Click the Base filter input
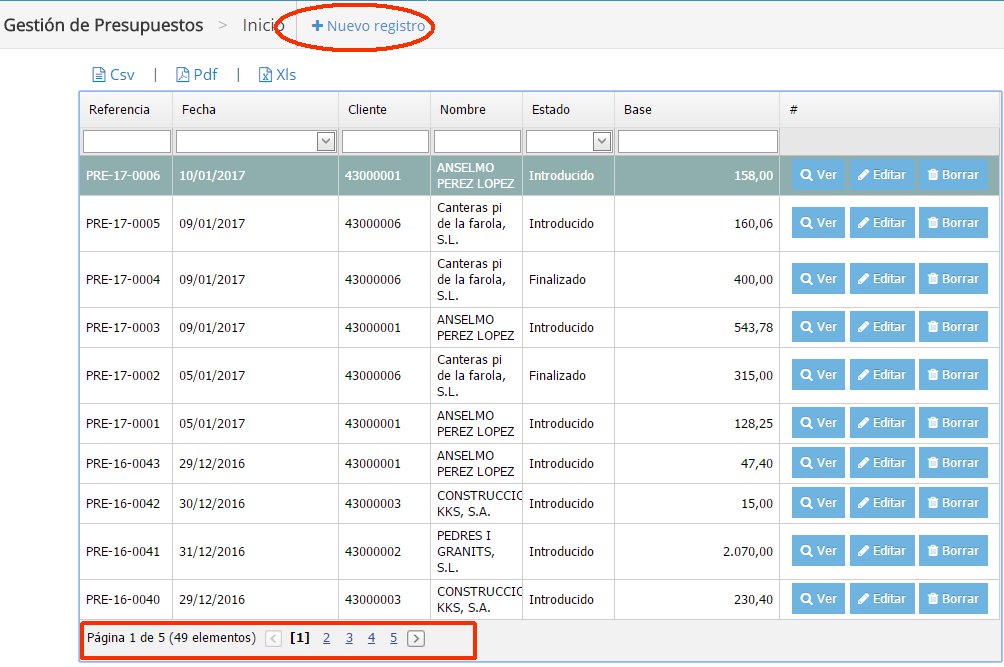Viewport: 1004px width, 667px height. pyautogui.click(x=697, y=141)
